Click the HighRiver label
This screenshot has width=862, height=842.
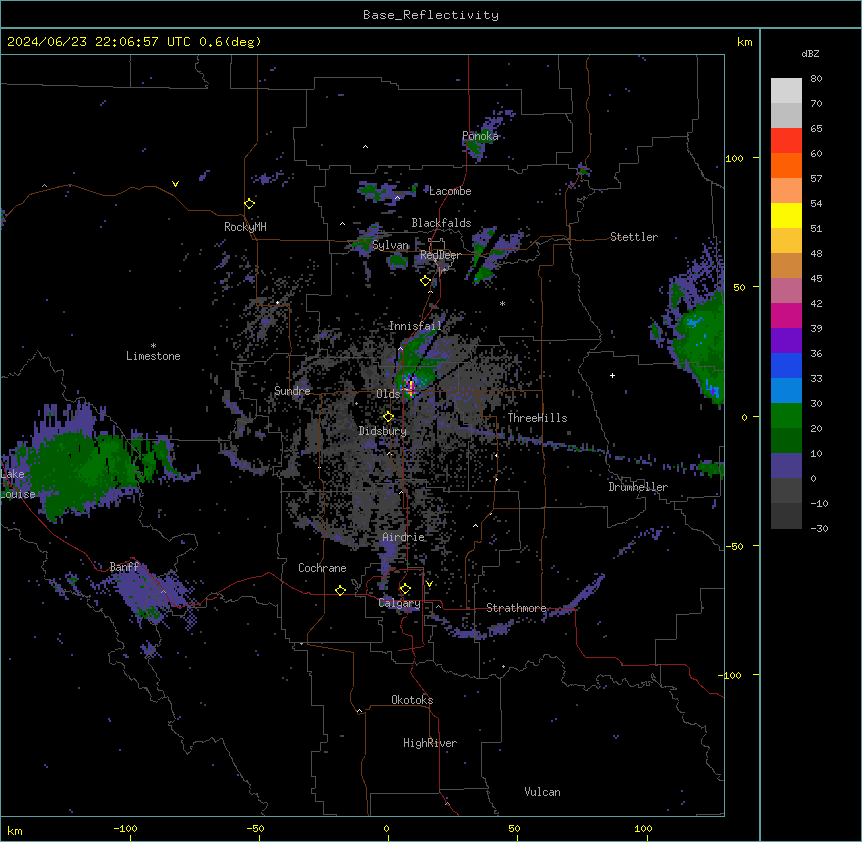pos(430,743)
